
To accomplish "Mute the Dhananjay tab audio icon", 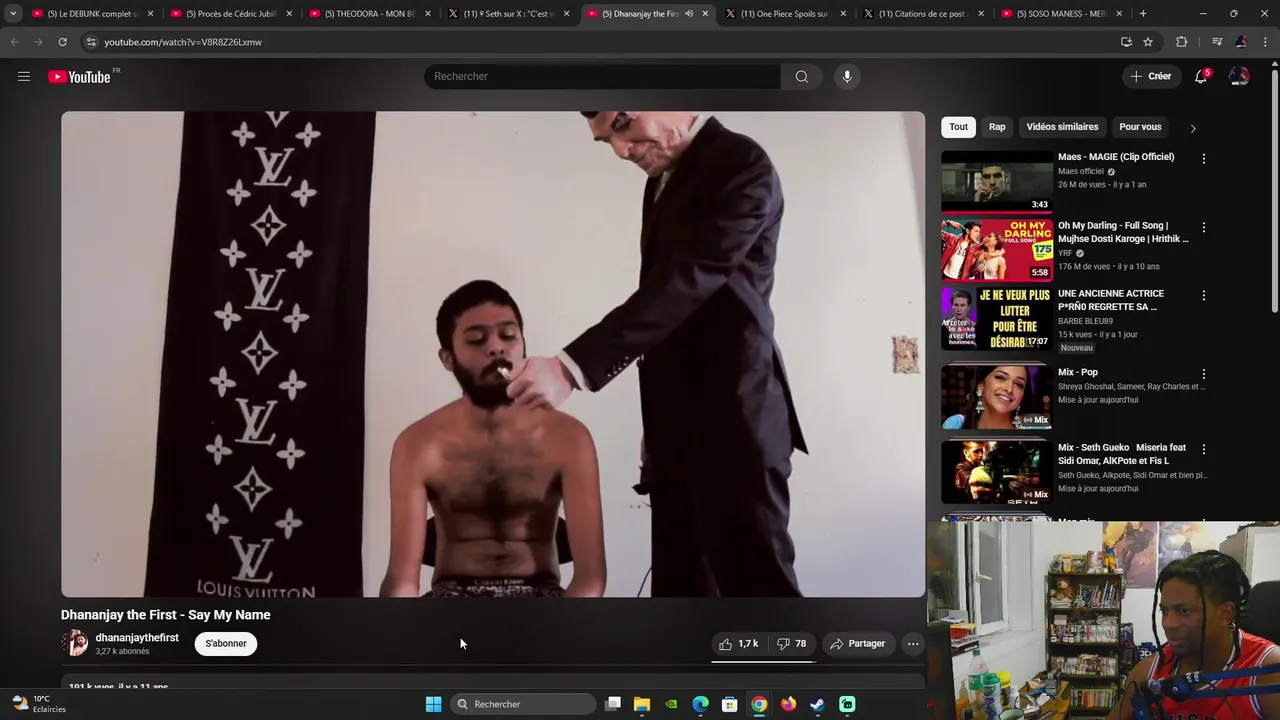I will [689, 14].
